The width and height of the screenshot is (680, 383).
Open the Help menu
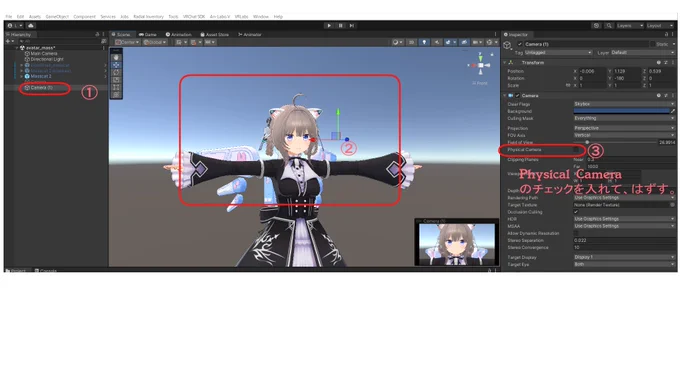[x=278, y=16]
